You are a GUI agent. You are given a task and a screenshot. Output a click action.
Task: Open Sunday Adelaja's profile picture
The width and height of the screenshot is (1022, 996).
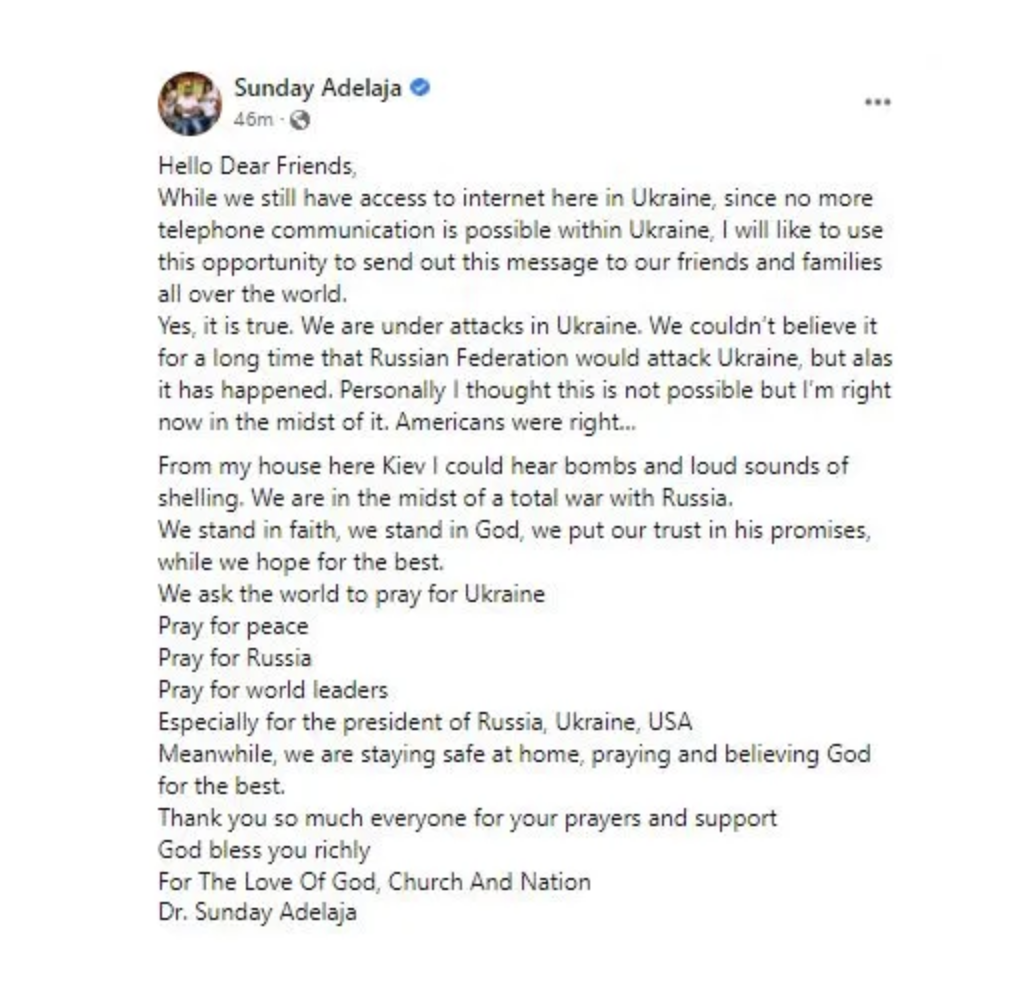pyautogui.click(x=190, y=104)
